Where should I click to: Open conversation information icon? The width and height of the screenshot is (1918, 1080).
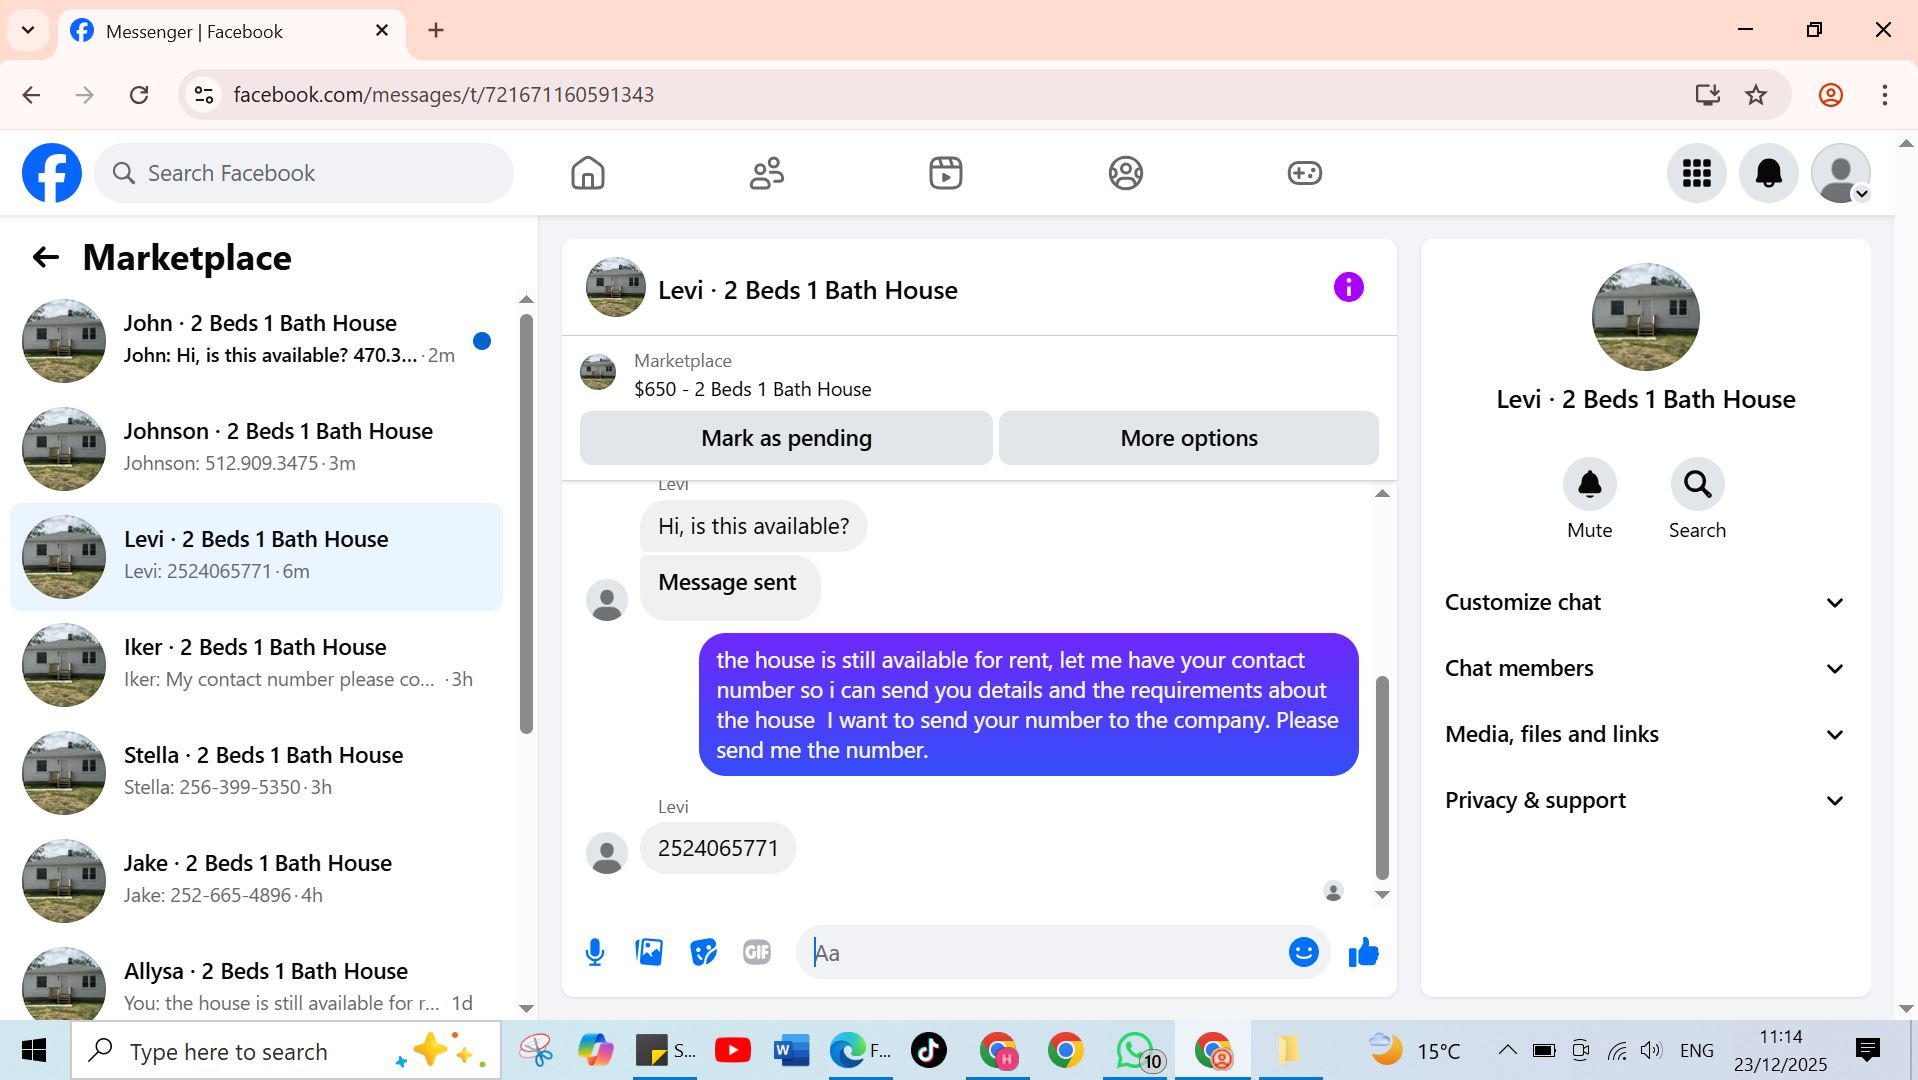(x=1349, y=288)
